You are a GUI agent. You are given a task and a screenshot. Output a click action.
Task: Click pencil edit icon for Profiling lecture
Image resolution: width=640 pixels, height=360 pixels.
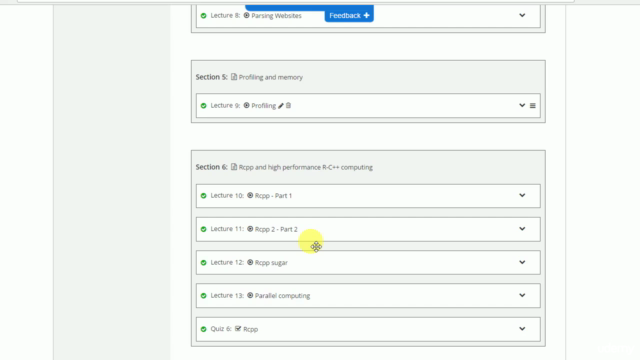coord(281,106)
